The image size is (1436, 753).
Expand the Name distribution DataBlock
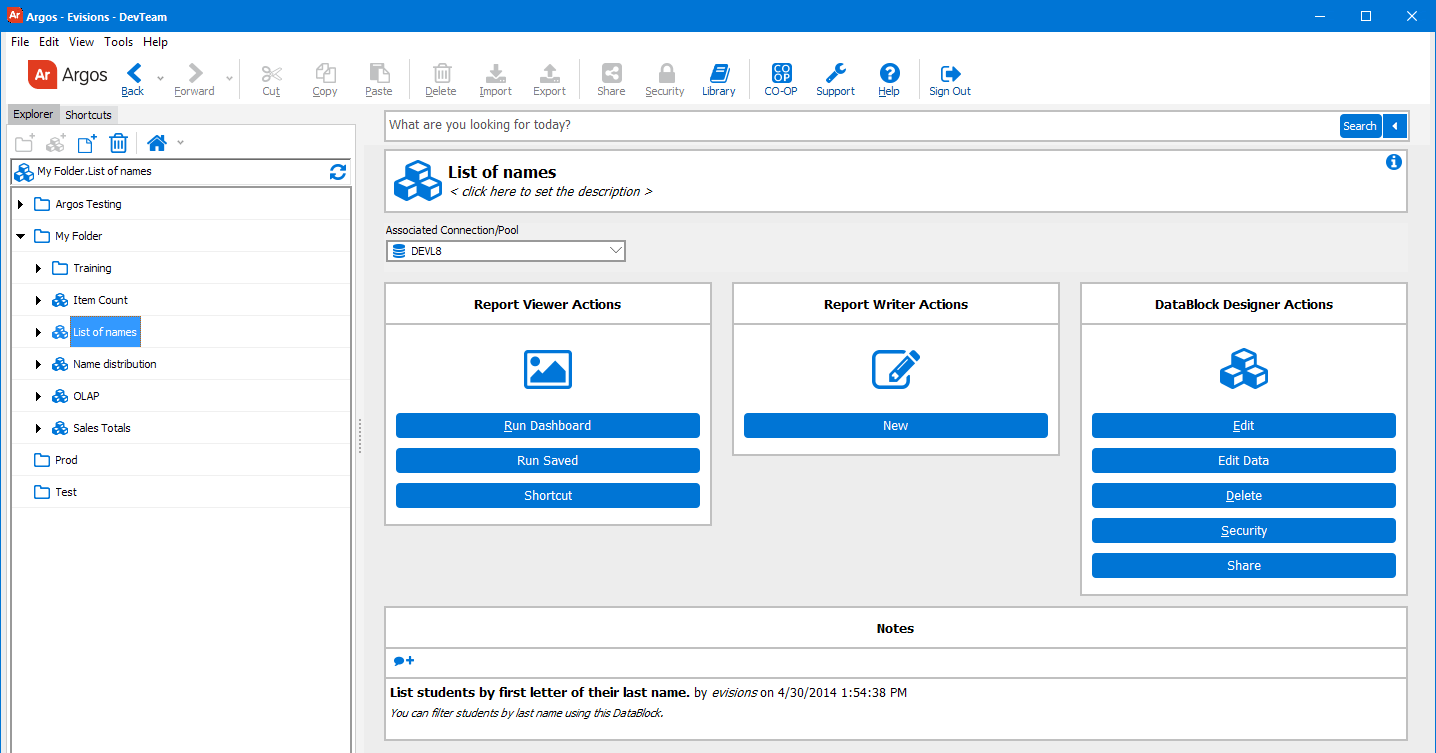pyautogui.click(x=39, y=364)
